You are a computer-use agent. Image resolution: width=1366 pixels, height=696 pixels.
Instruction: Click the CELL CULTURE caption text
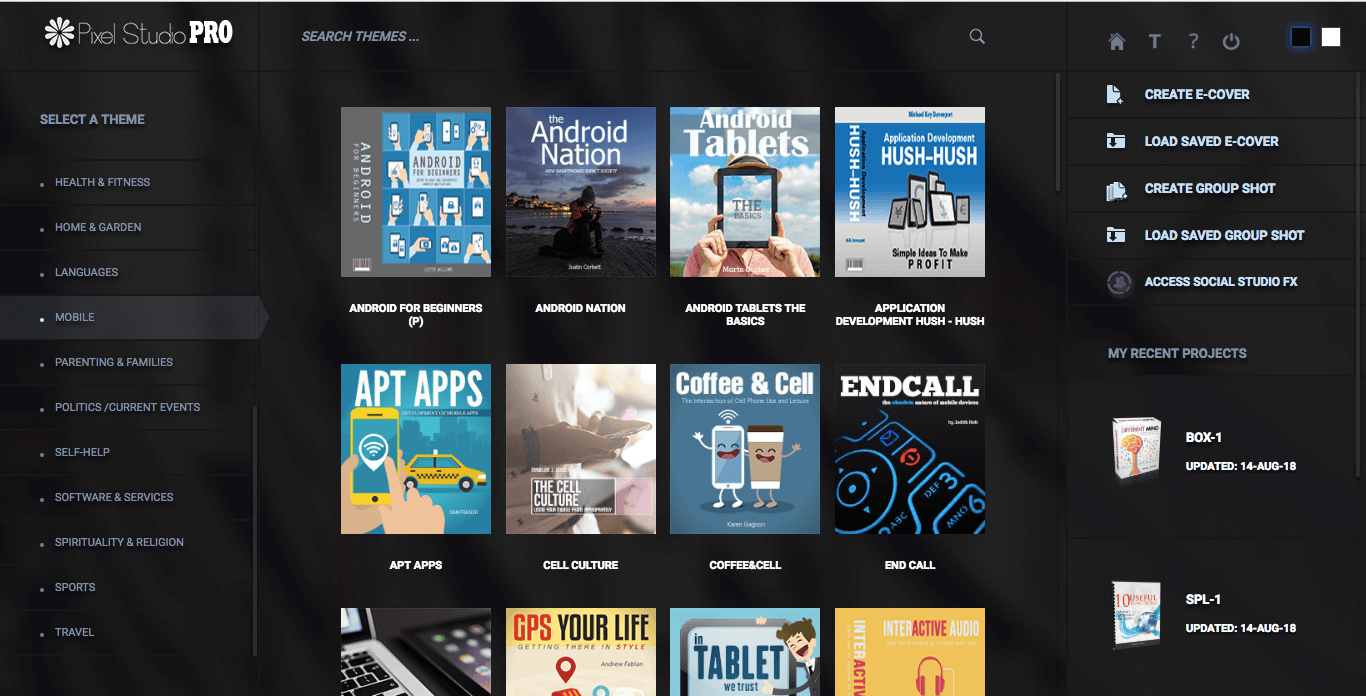click(581, 565)
